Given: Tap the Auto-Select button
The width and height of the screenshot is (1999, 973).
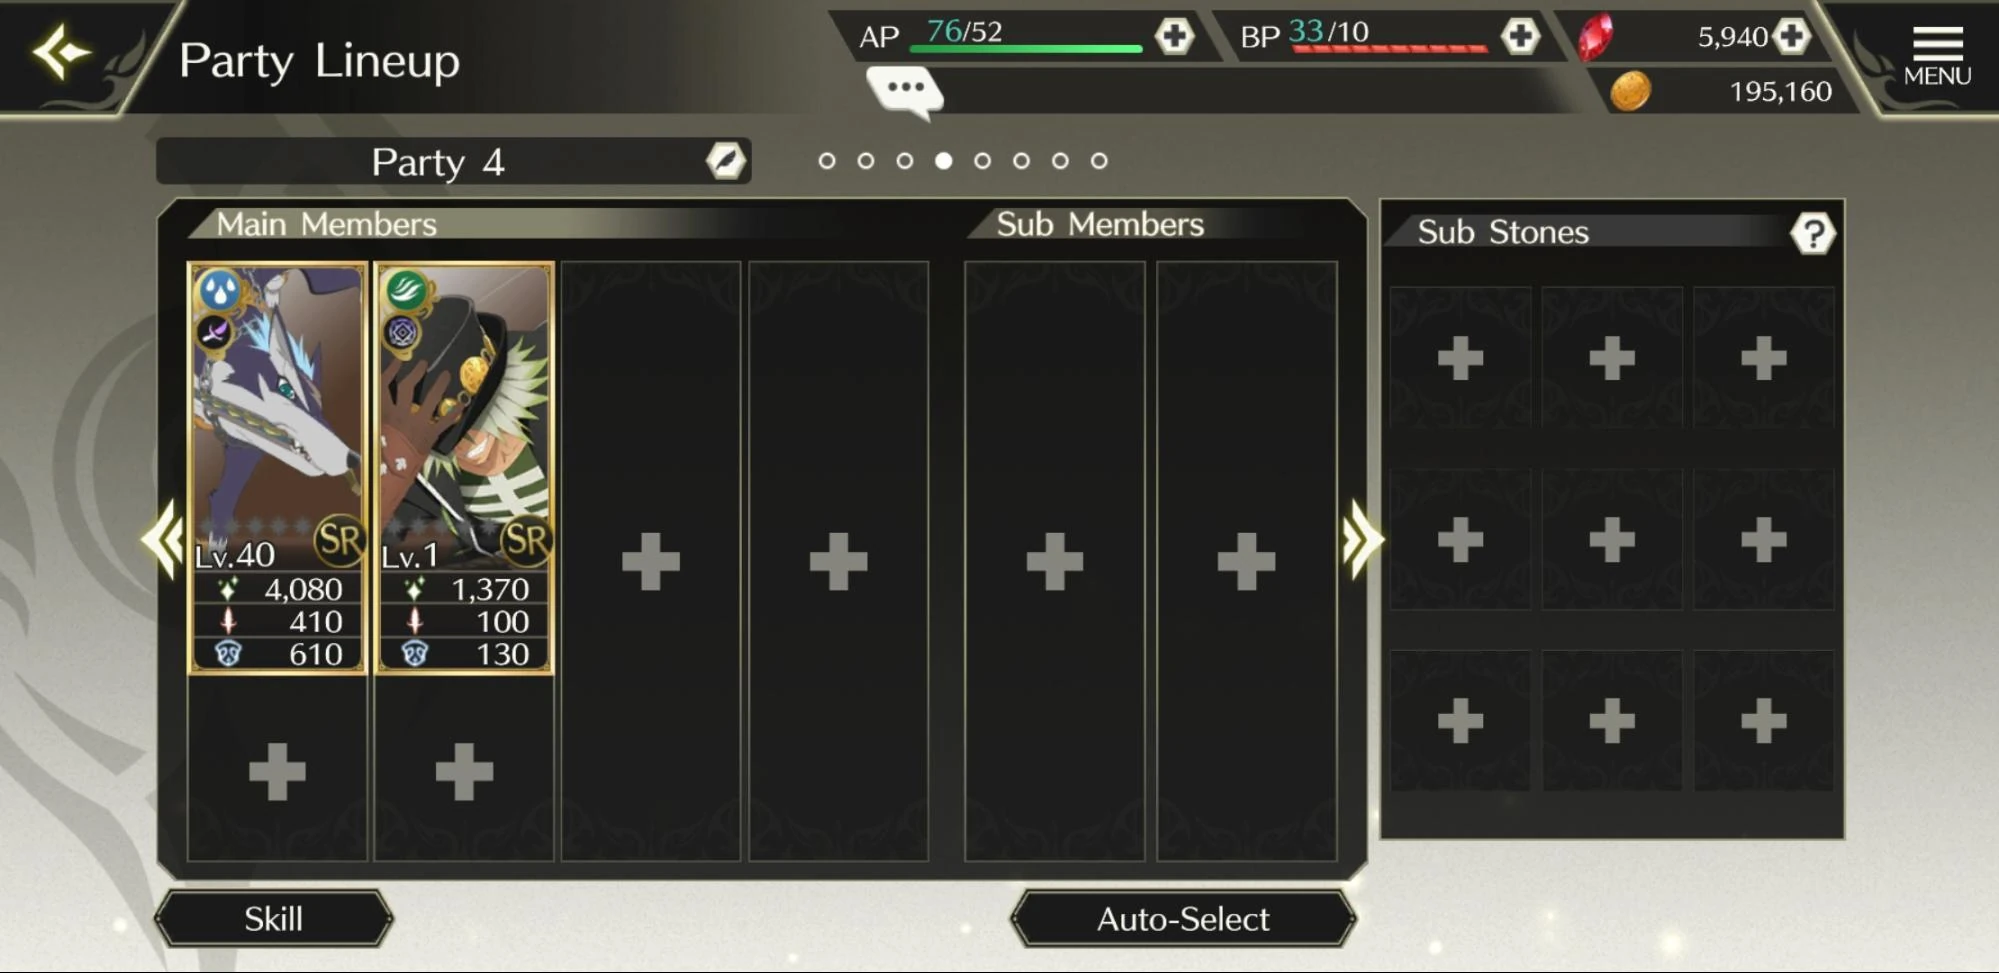Looking at the screenshot, I should 1183,918.
